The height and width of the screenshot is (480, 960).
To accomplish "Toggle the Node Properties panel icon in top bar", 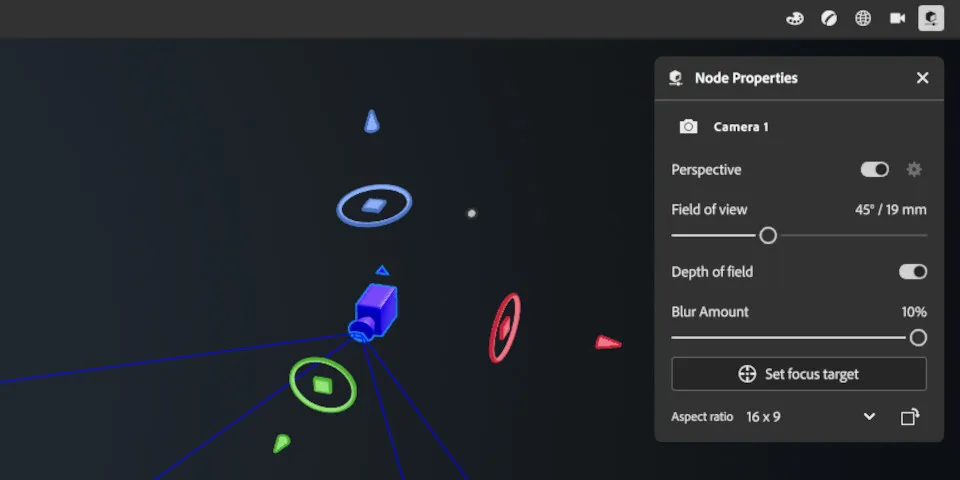I will [x=931, y=18].
